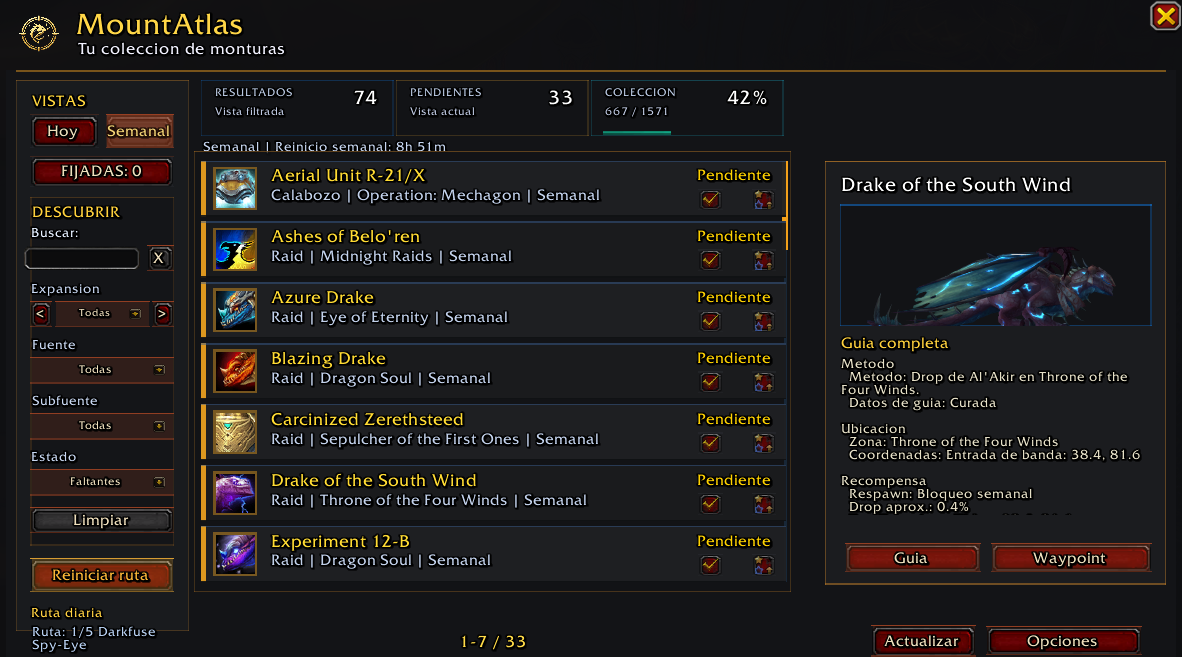Click the star pin icon for Azure Drake

(x=763, y=321)
